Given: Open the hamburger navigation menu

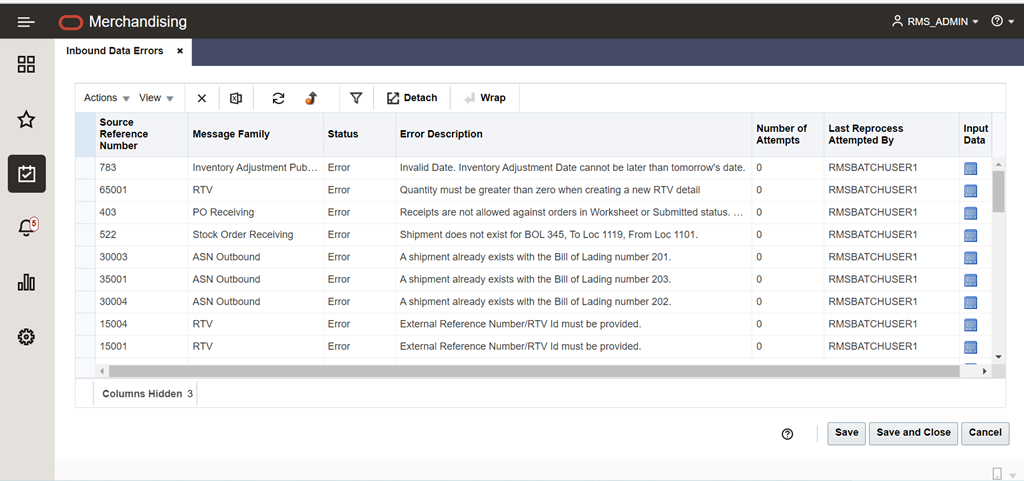Looking at the screenshot, I should (26, 22).
